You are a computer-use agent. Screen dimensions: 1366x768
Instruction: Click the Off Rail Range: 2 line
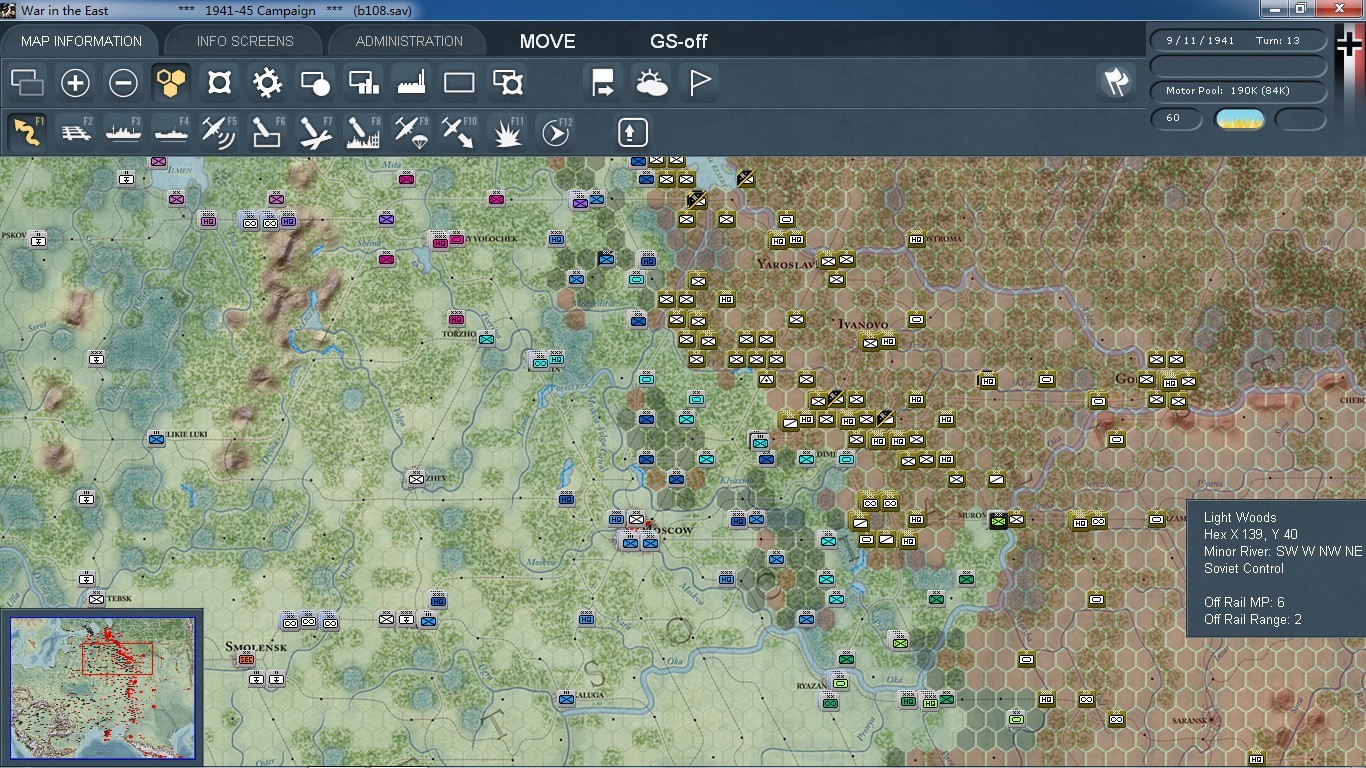1253,619
